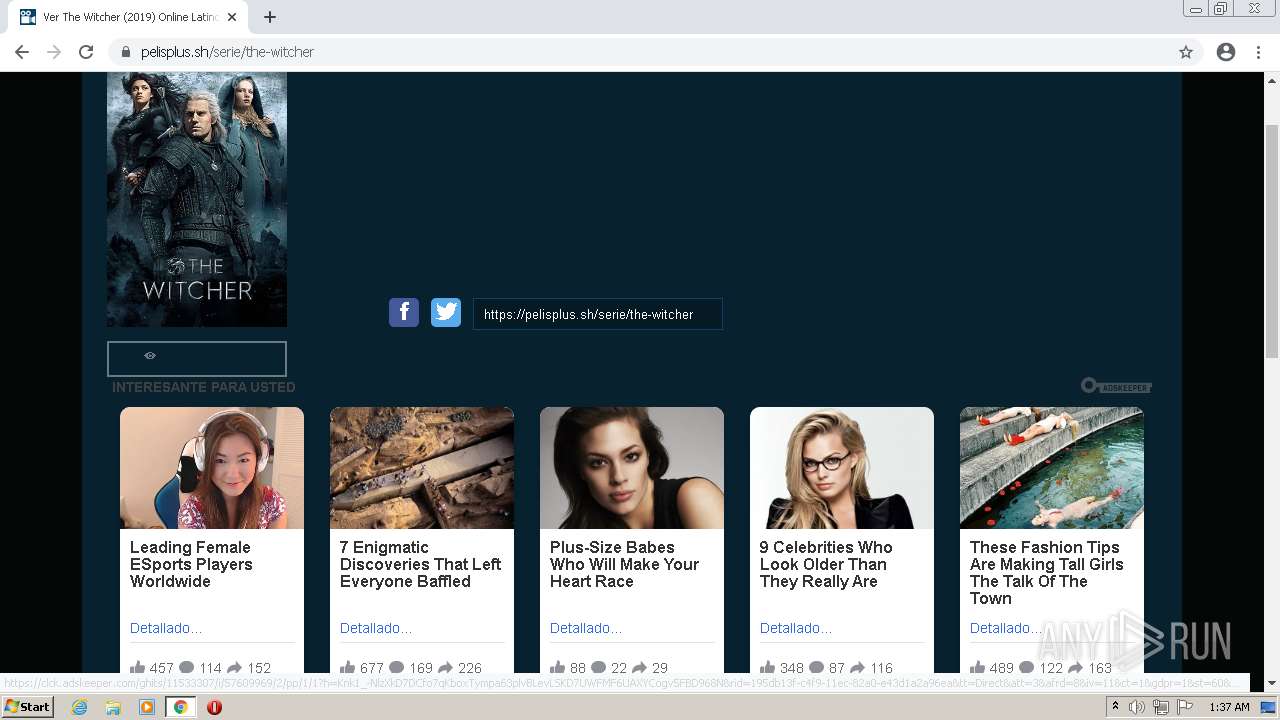Viewport: 1280px width, 720px height.
Task: Open 9 Celebrities thumbnail image
Action: (842, 467)
